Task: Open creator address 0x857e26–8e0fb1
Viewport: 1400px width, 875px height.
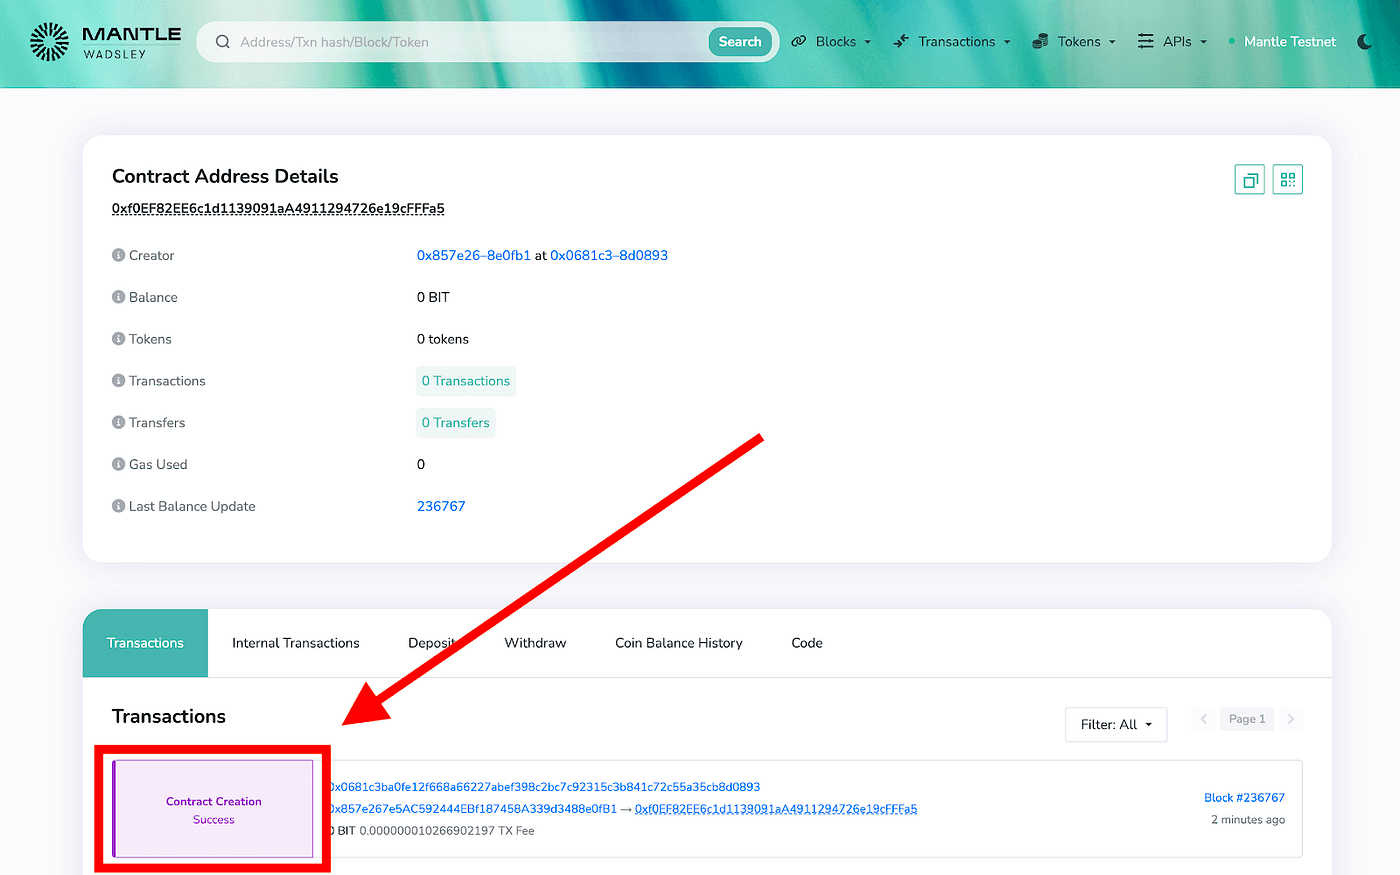Action: [x=474, y=255]
